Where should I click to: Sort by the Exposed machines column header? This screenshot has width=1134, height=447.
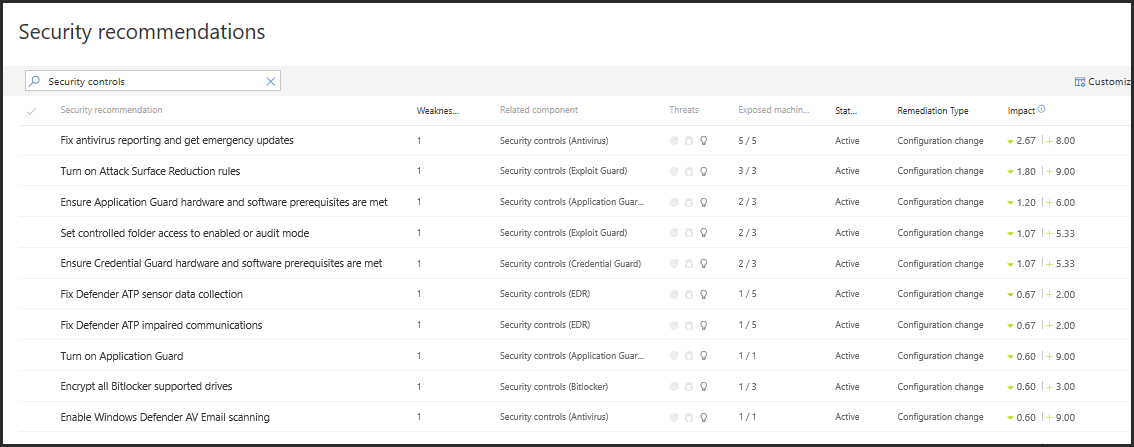pyautogui.click(x=773, y=111)
